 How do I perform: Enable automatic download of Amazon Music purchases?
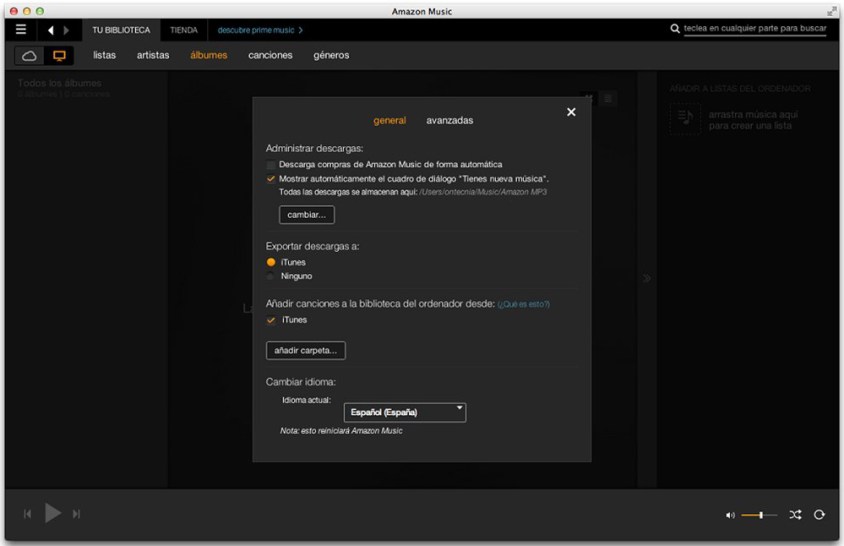(271, 164)
